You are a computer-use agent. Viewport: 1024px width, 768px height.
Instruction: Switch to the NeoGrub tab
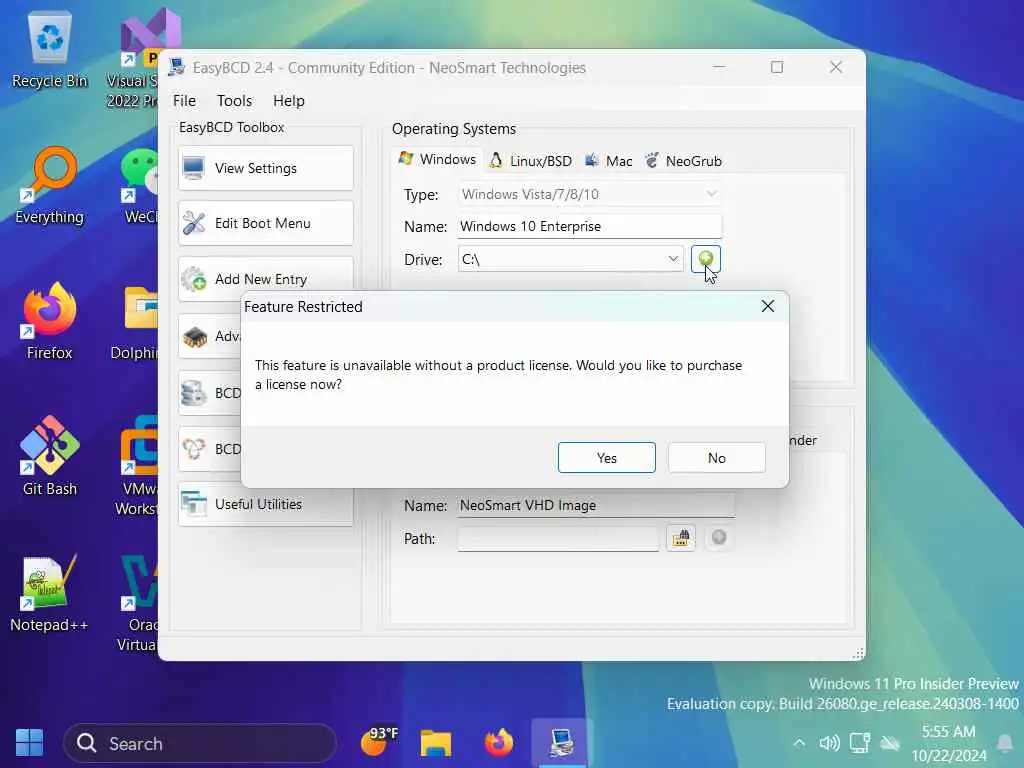pos(684,161)
